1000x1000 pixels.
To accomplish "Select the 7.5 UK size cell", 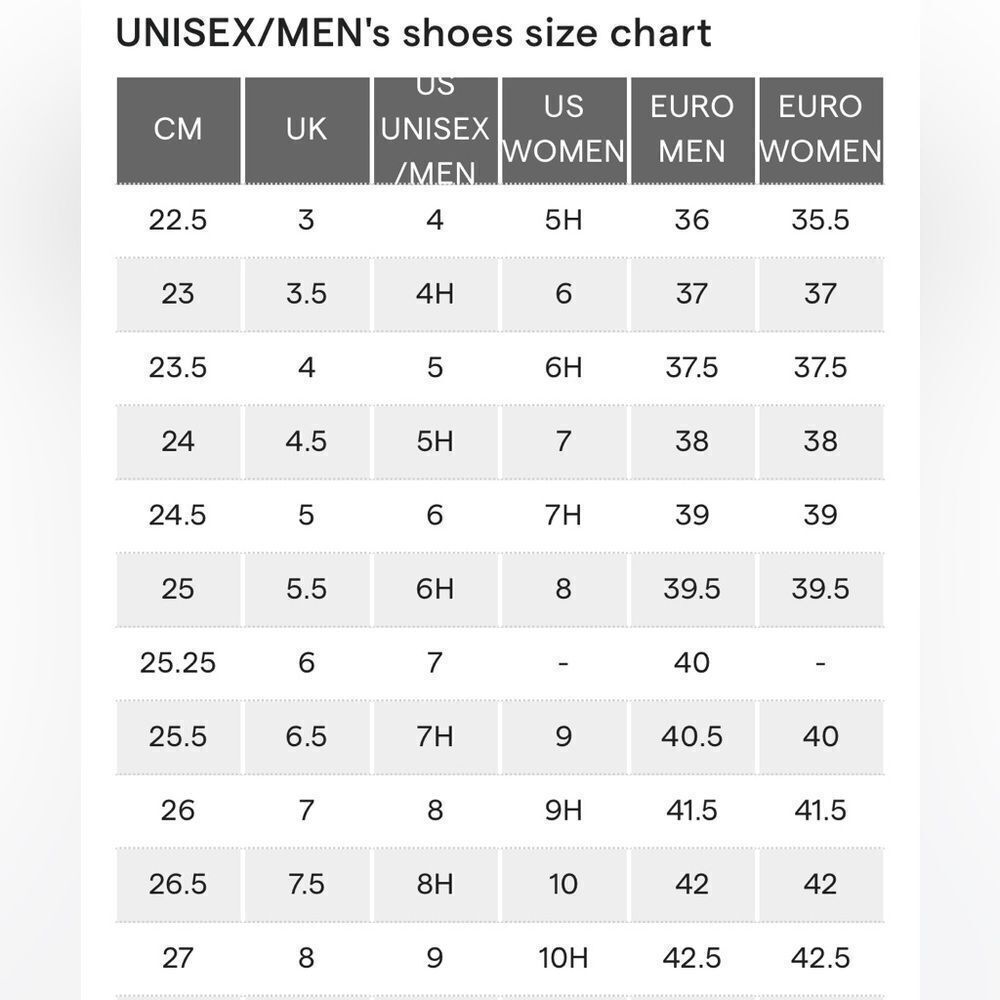I will click(307, 885).
